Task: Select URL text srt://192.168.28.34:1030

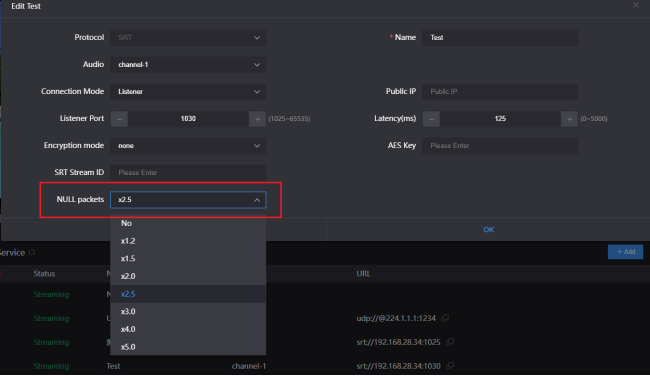Action: coord(398,366)
